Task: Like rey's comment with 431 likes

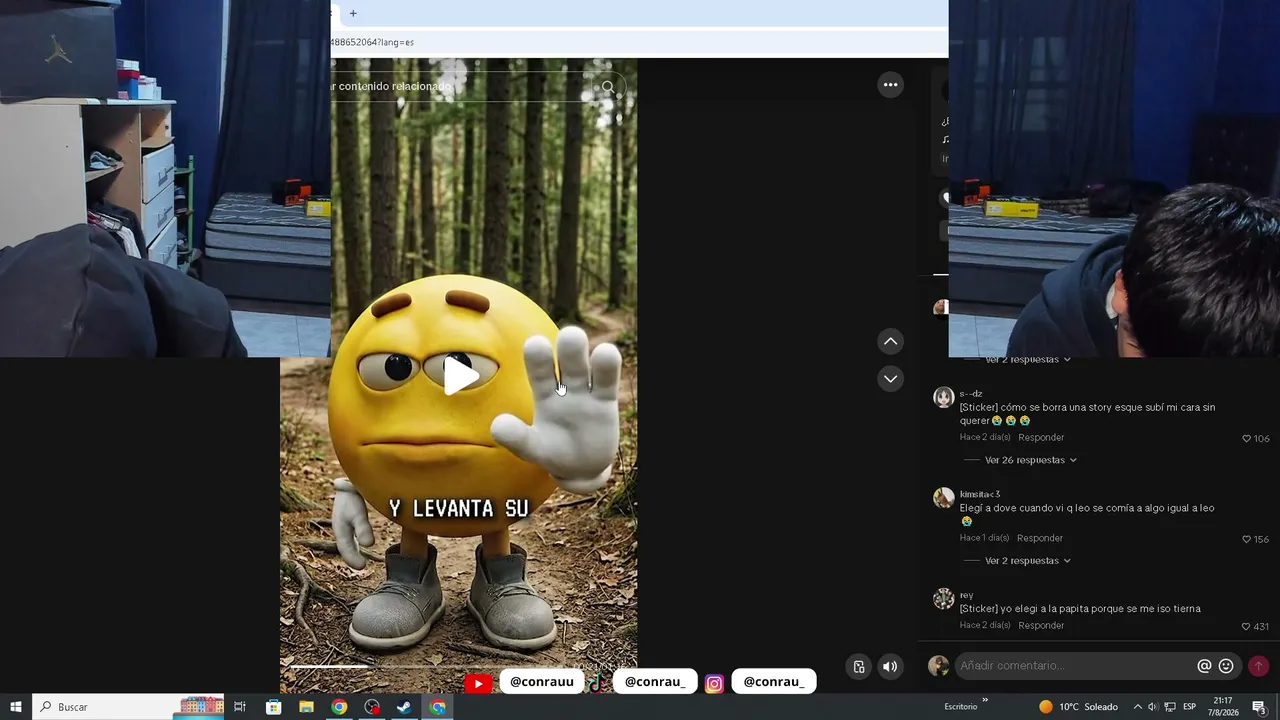Action: pos(1247,627)
